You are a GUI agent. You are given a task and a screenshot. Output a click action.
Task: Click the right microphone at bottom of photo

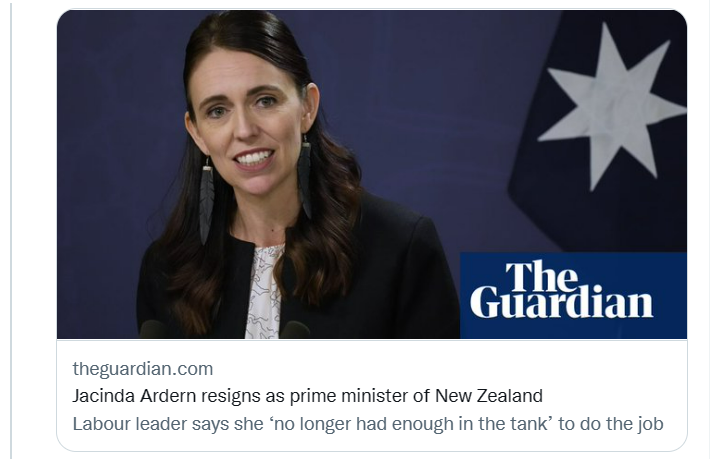[x=295, y=330]
